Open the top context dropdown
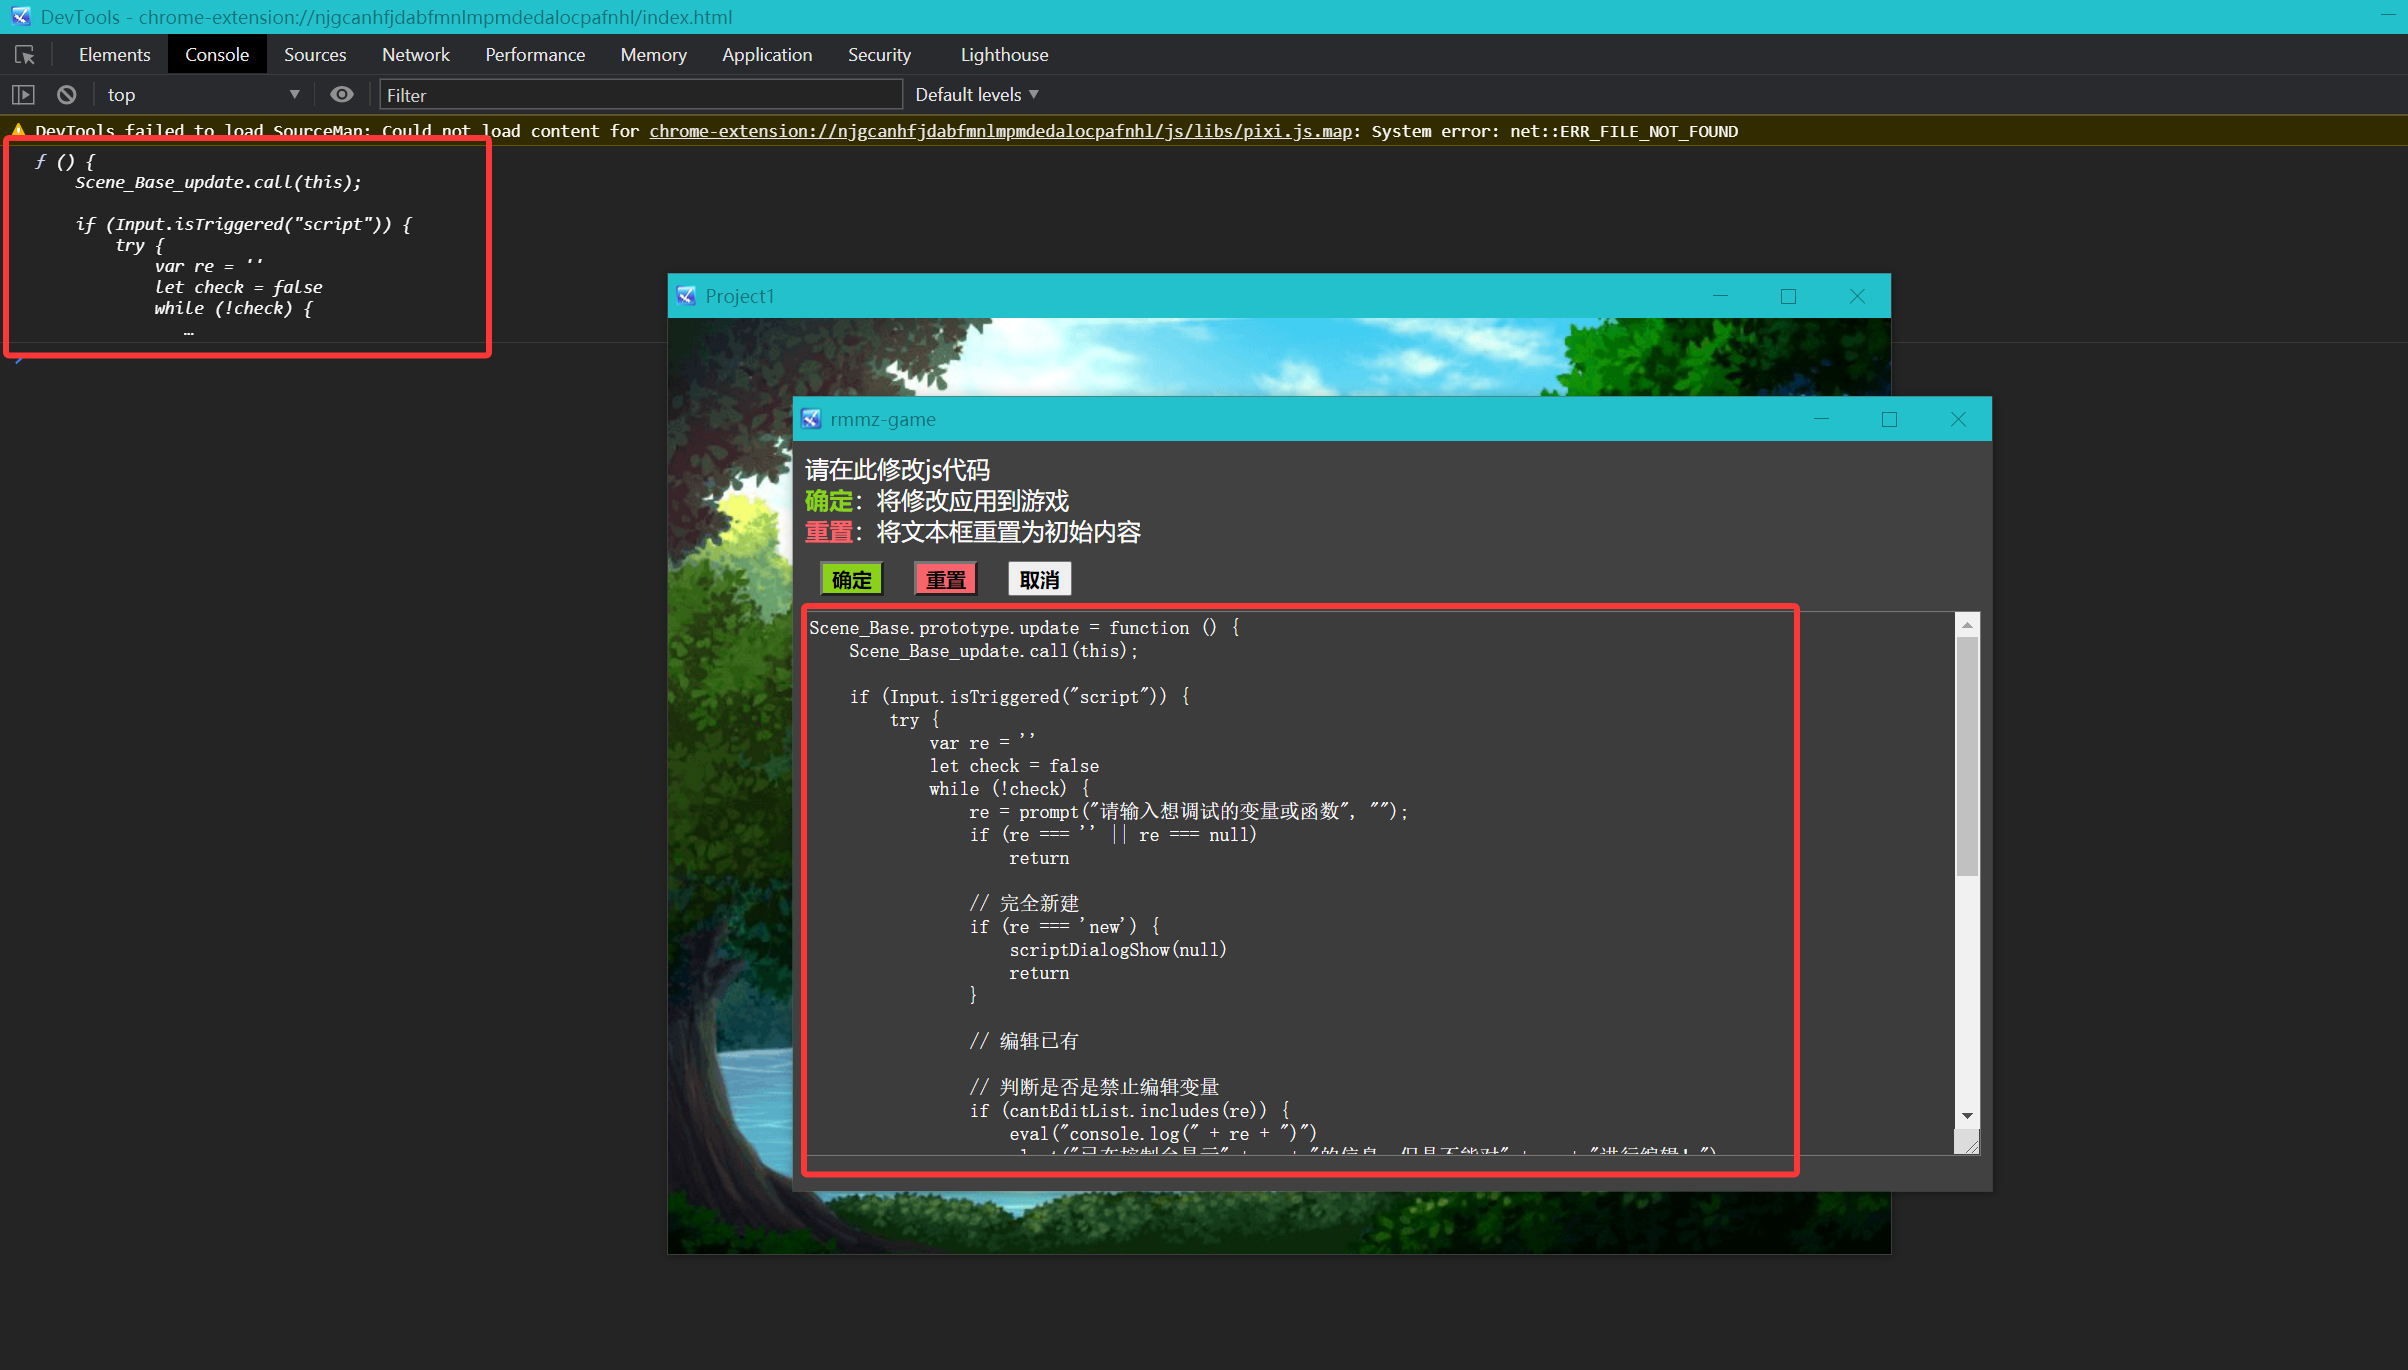This screenshot has height=1370, width=2408. 204,95
